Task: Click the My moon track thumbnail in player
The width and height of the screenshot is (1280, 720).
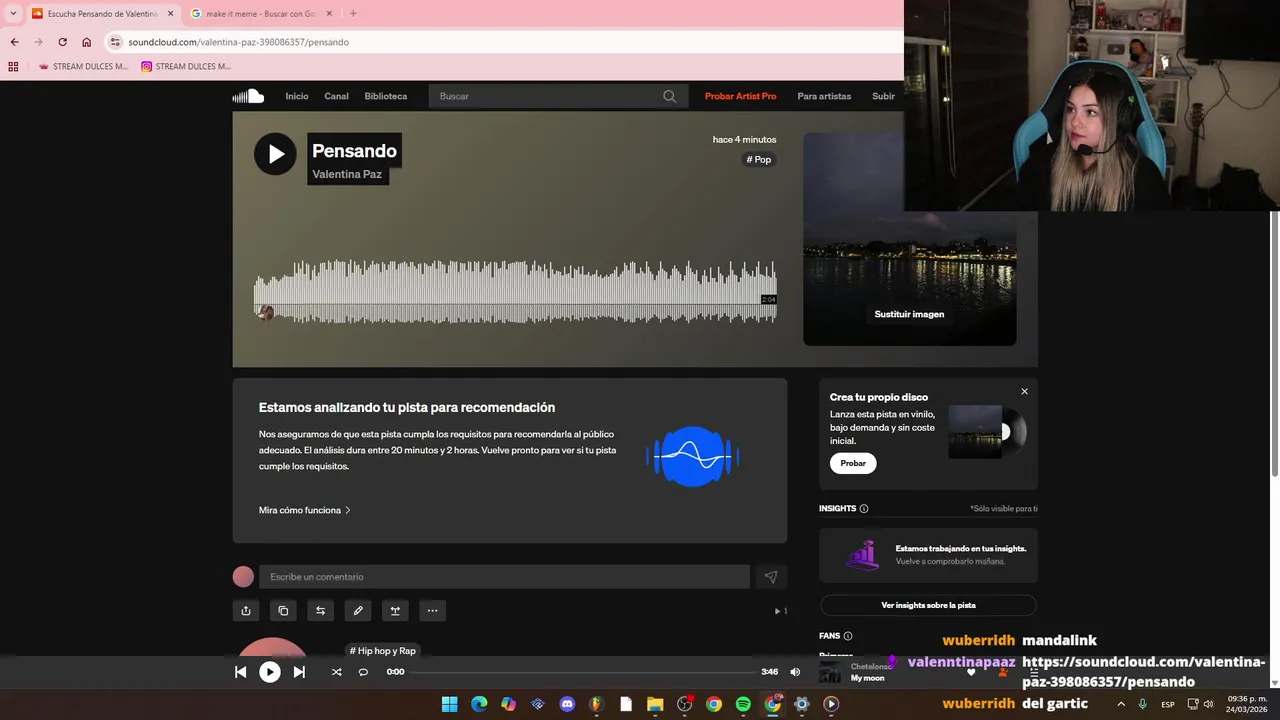Action: click(x=830, y=673)
